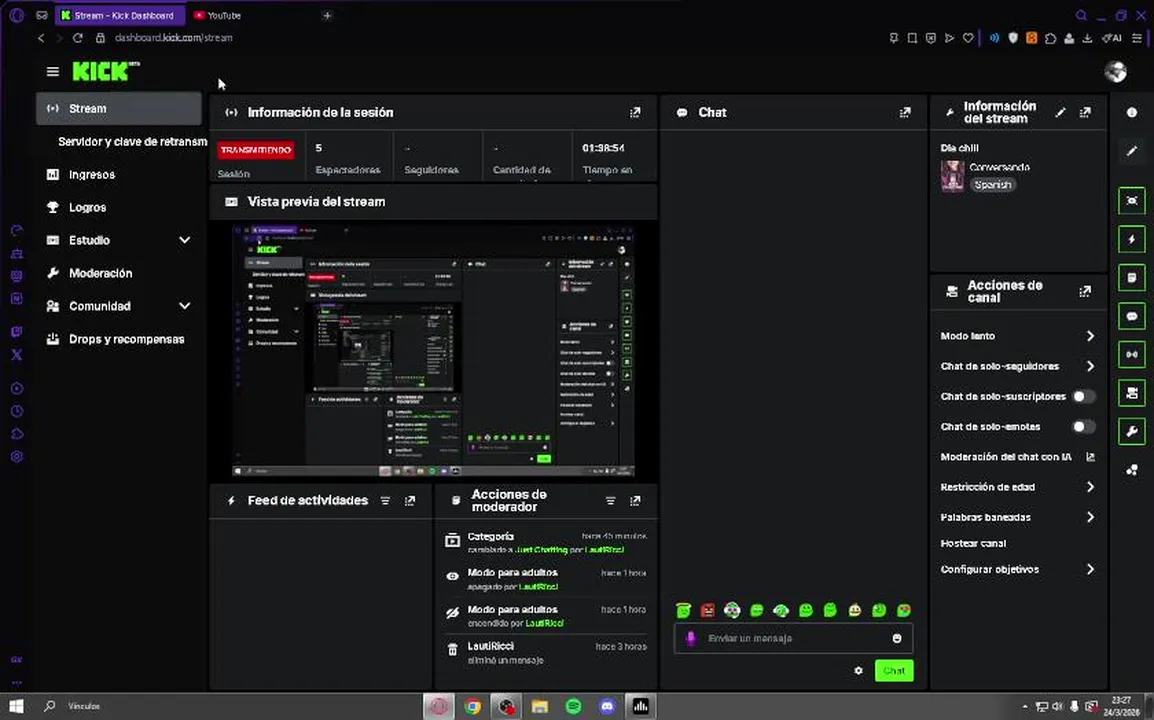Open Chat de solo-seguidores options chevron

[1090, 366]
